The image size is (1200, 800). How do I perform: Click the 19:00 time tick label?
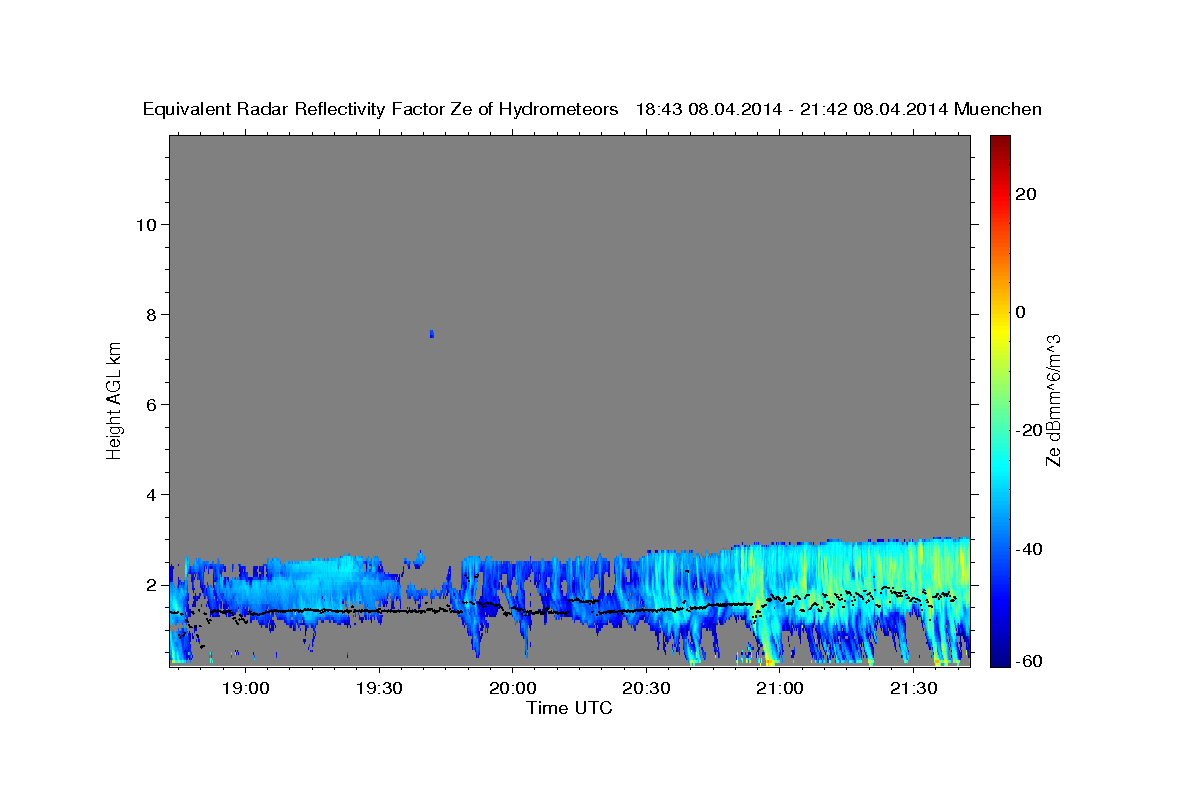click(245, 689)
